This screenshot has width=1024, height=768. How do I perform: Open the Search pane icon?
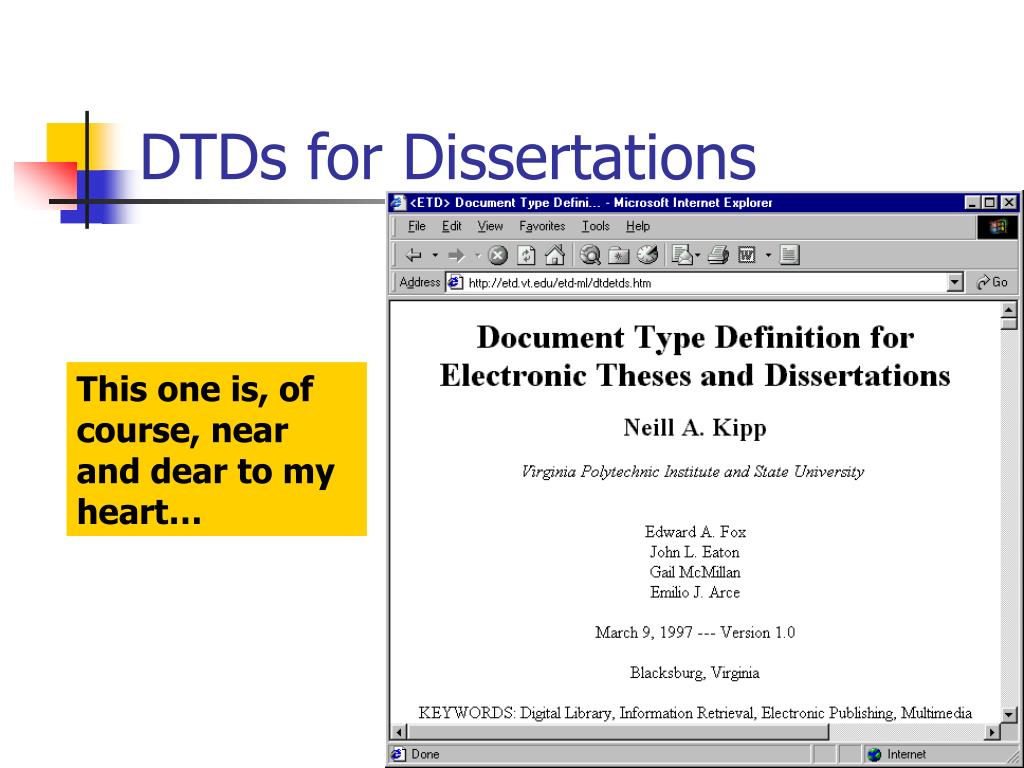click(590, 255)
